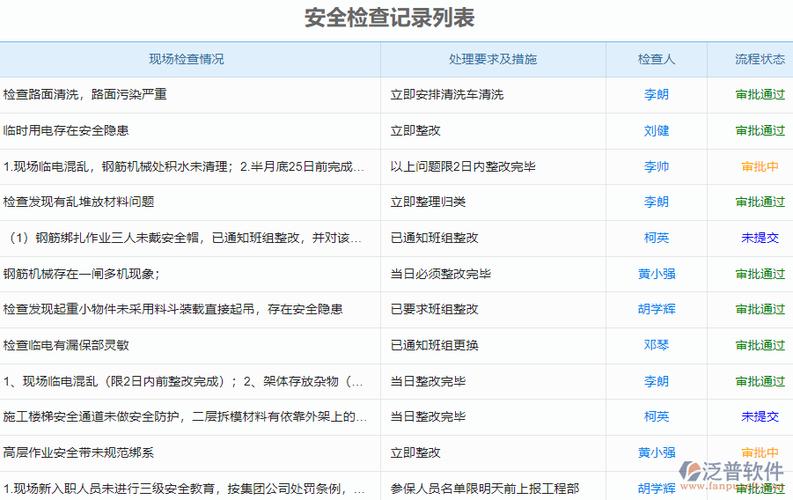Click 立即整改 in the 高层作业 row
This screenshot has height=500, width=793.
[415, 452]
